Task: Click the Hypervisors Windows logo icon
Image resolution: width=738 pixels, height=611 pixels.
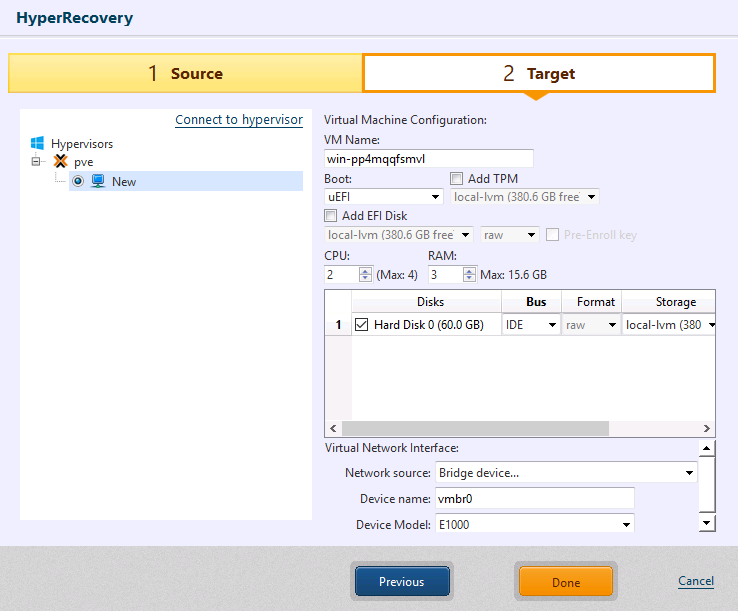Action: (x=38, y=143)
